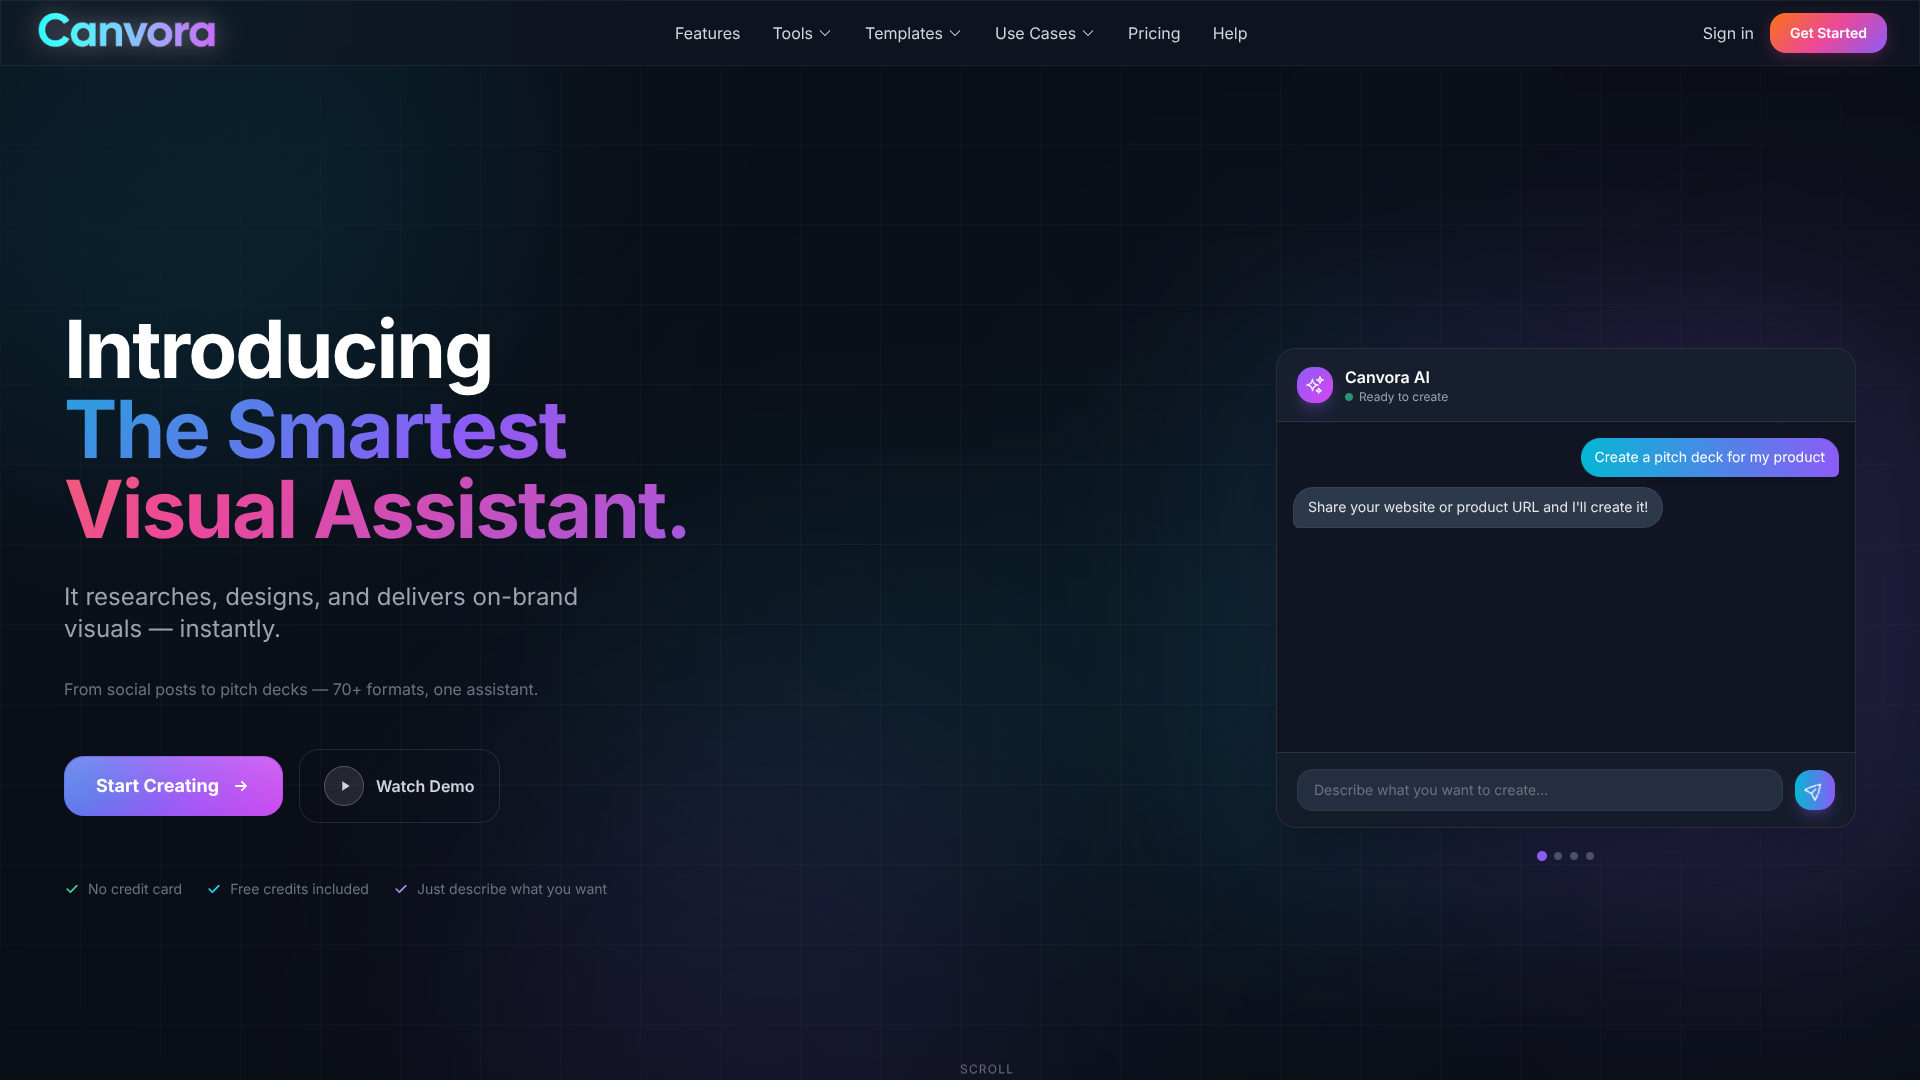
Task: Expand the Use Cases dropdown
Action: pos(1043,33)
